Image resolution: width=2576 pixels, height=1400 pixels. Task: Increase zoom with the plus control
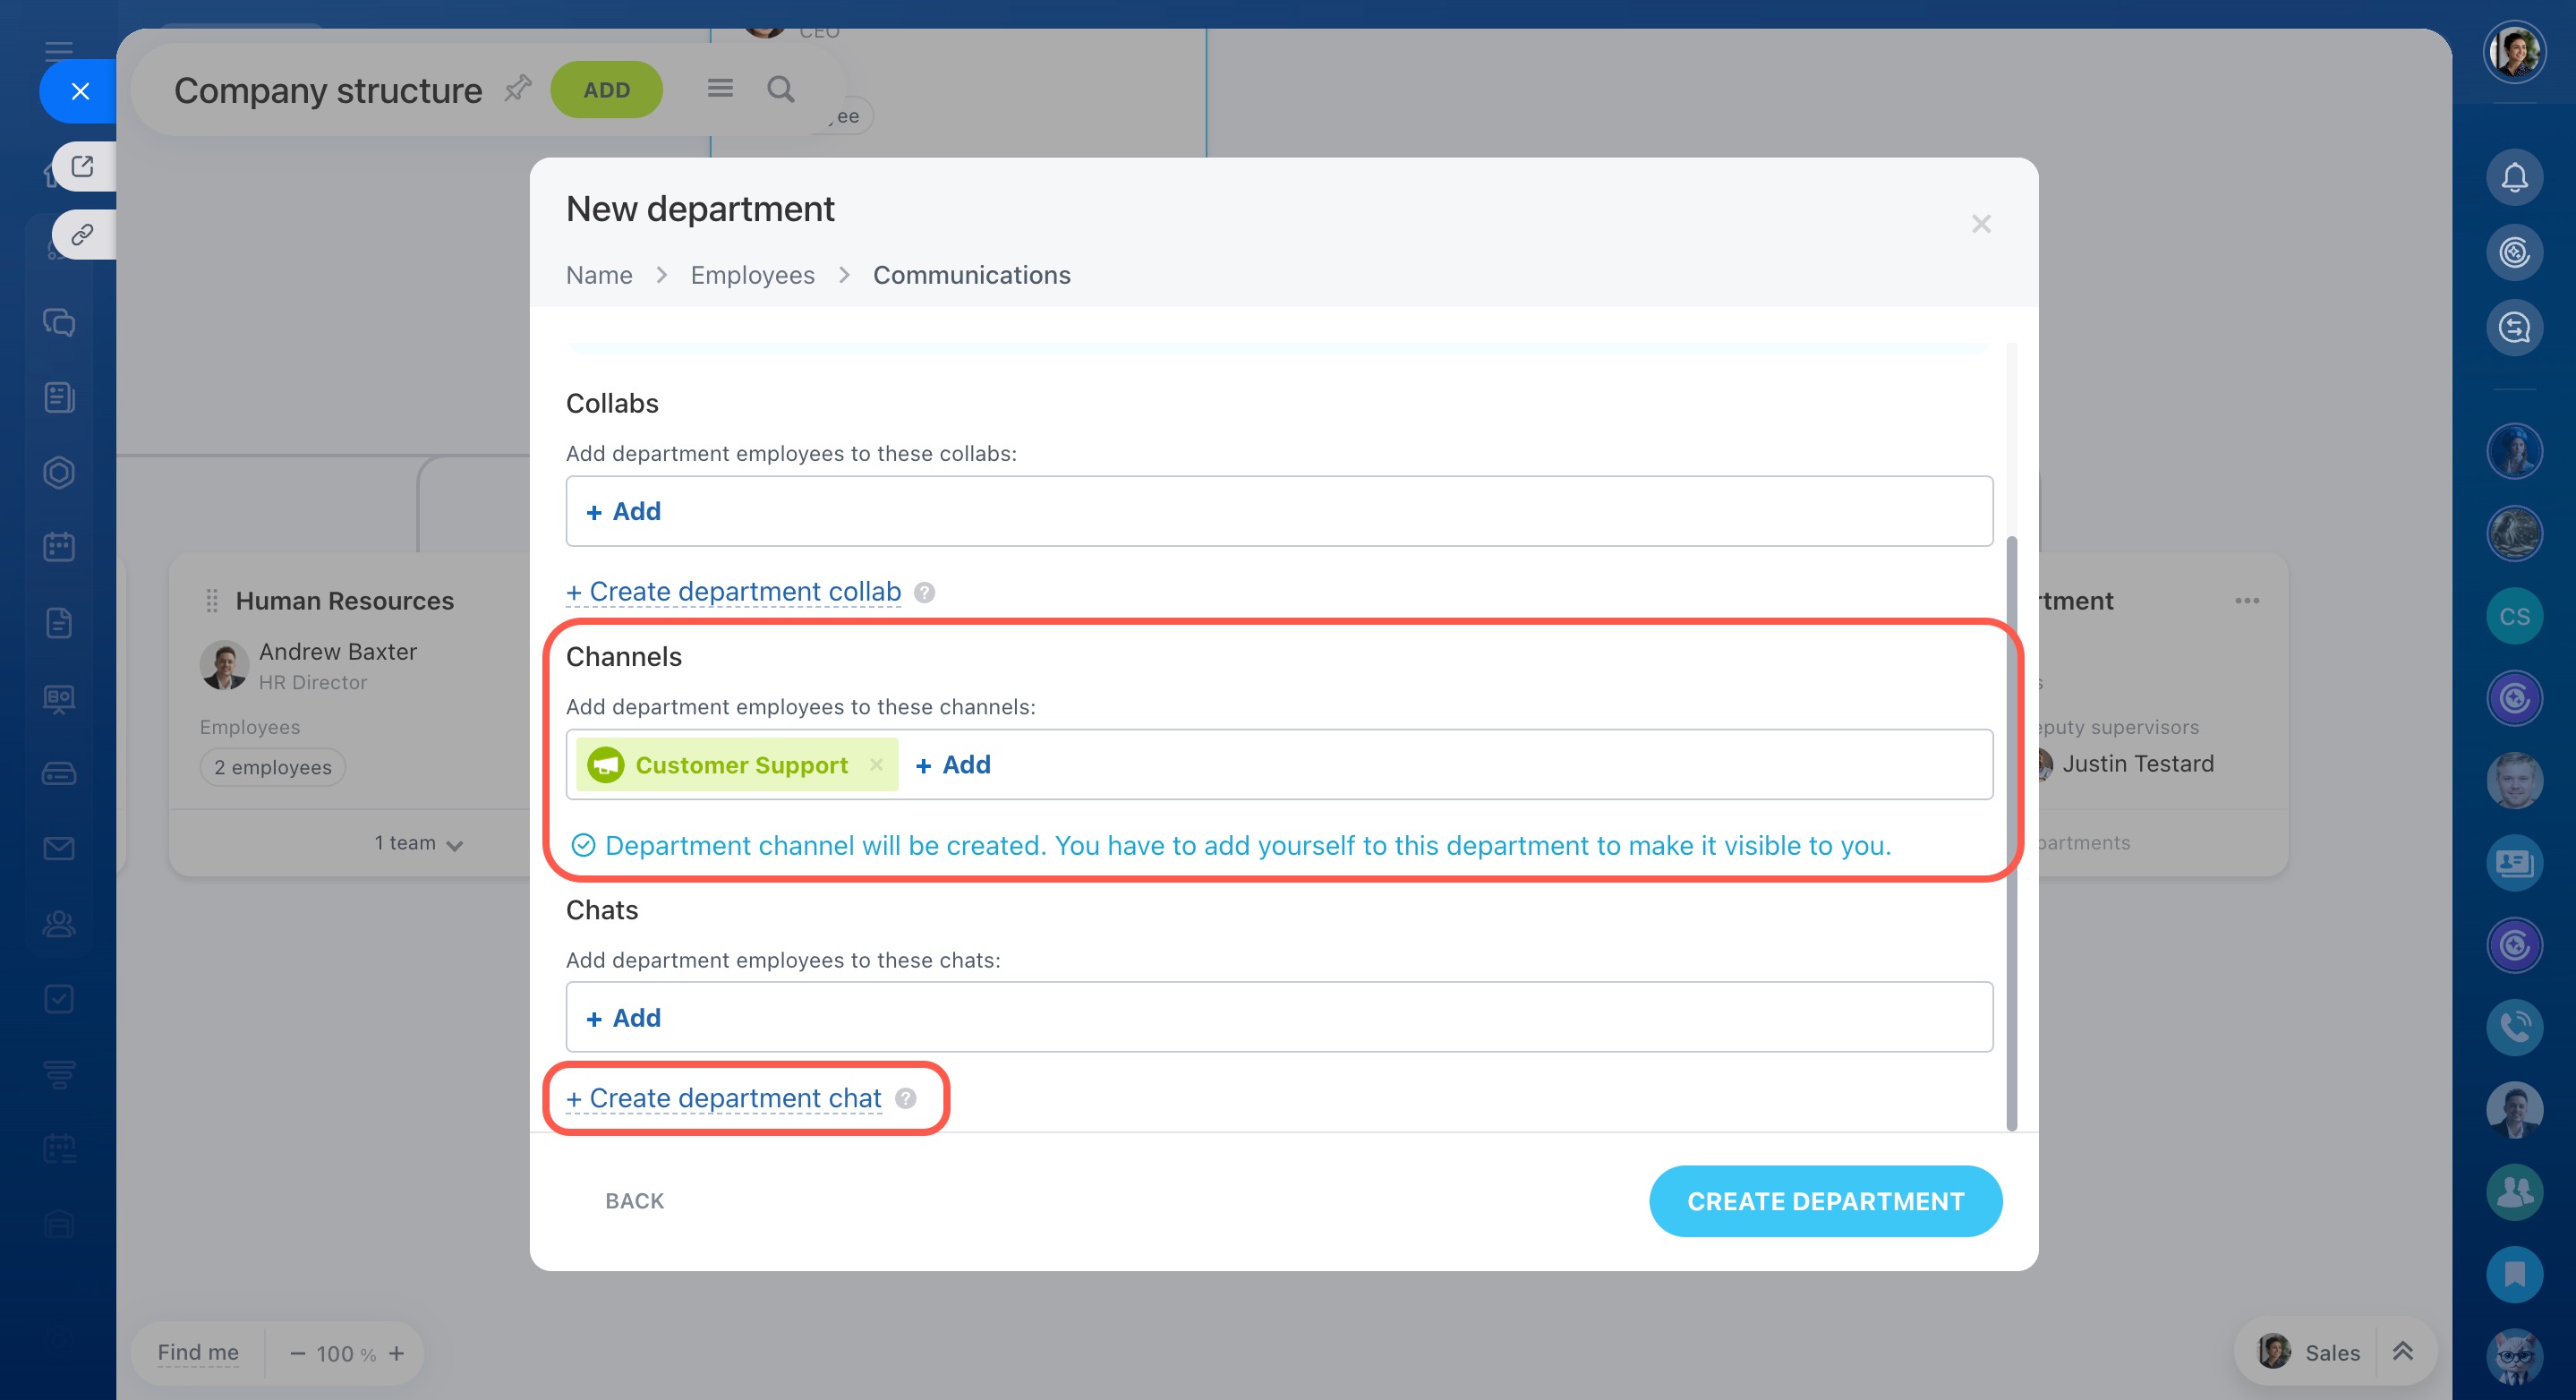[397, 1353]
